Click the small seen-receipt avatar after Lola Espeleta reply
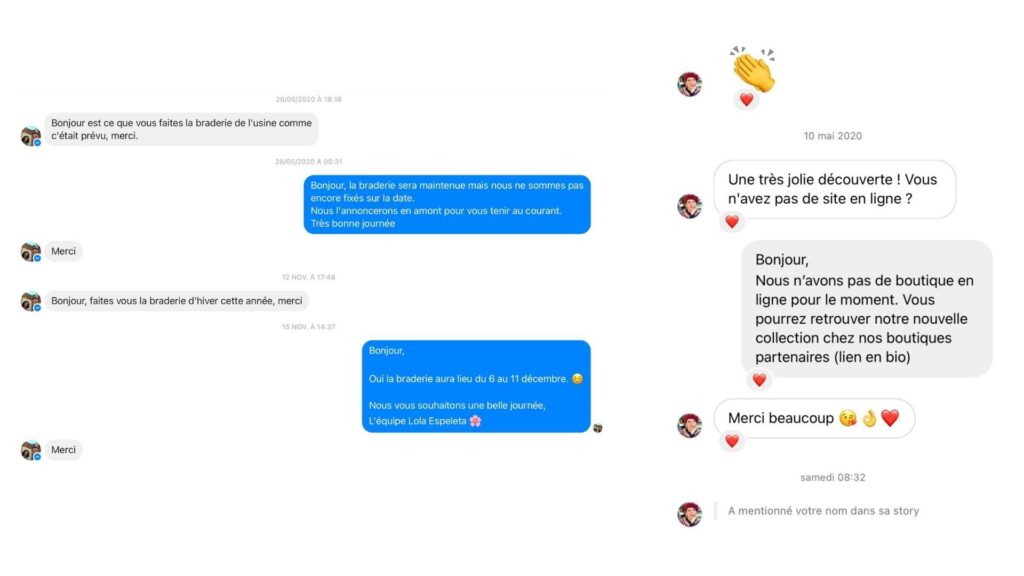The width and height of the screenshot is (1024, 576). (x=598, y=428)
